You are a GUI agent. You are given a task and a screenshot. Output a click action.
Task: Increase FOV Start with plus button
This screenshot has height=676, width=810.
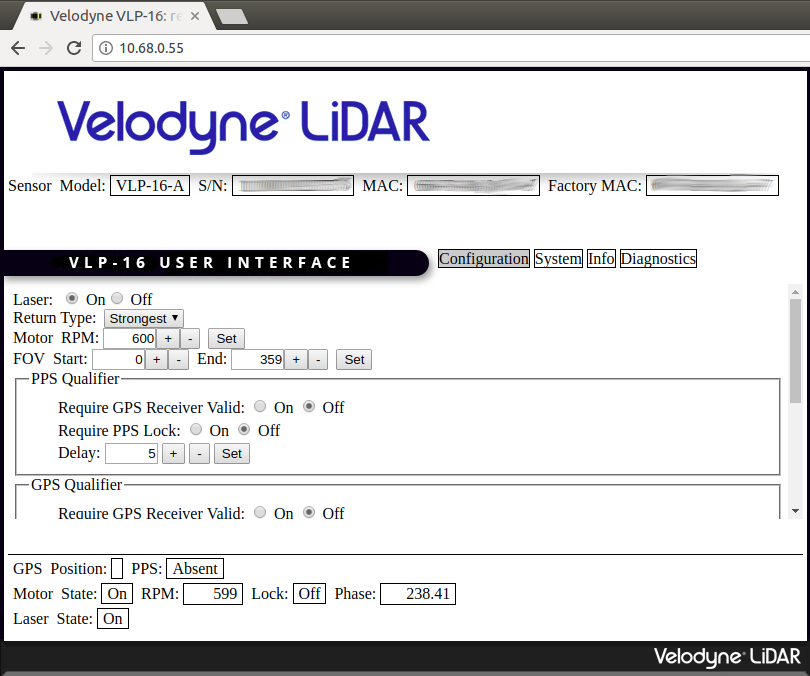pos(157,359)
